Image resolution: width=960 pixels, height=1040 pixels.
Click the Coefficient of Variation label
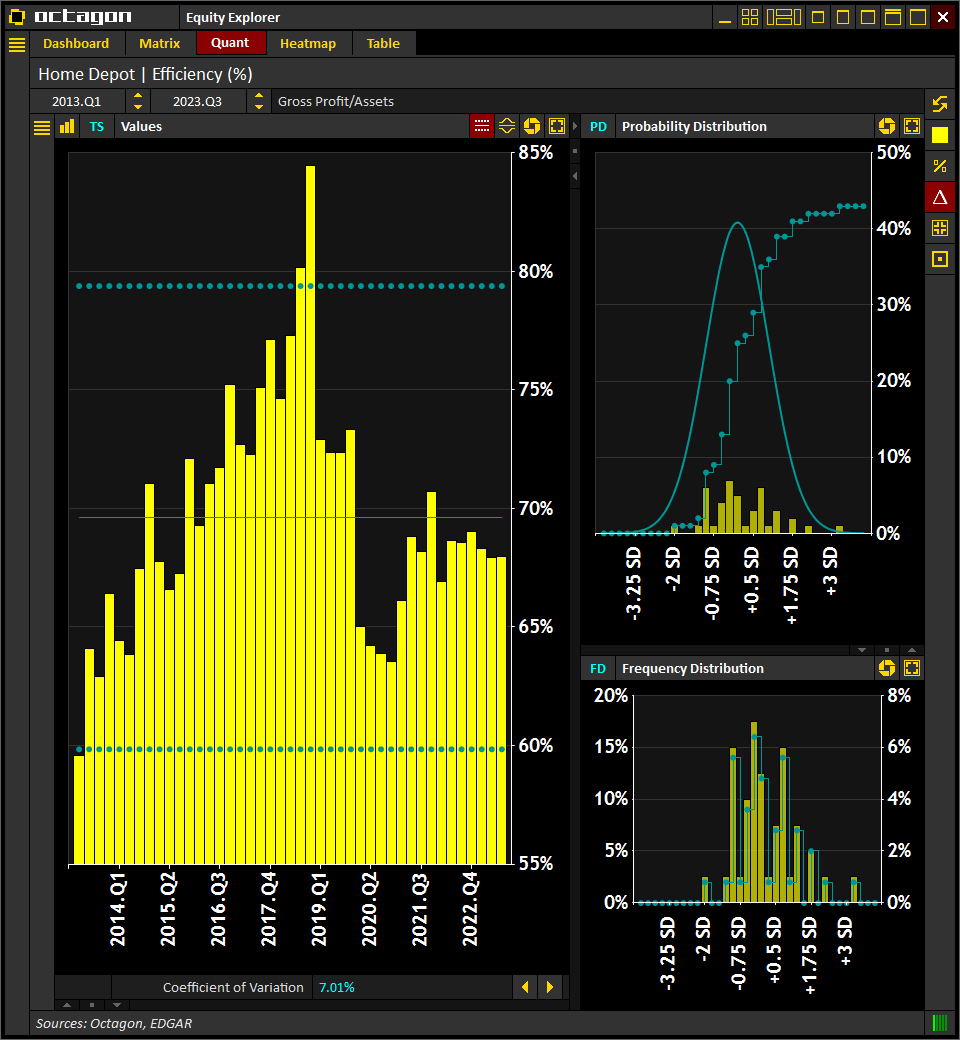coord(233,988)
